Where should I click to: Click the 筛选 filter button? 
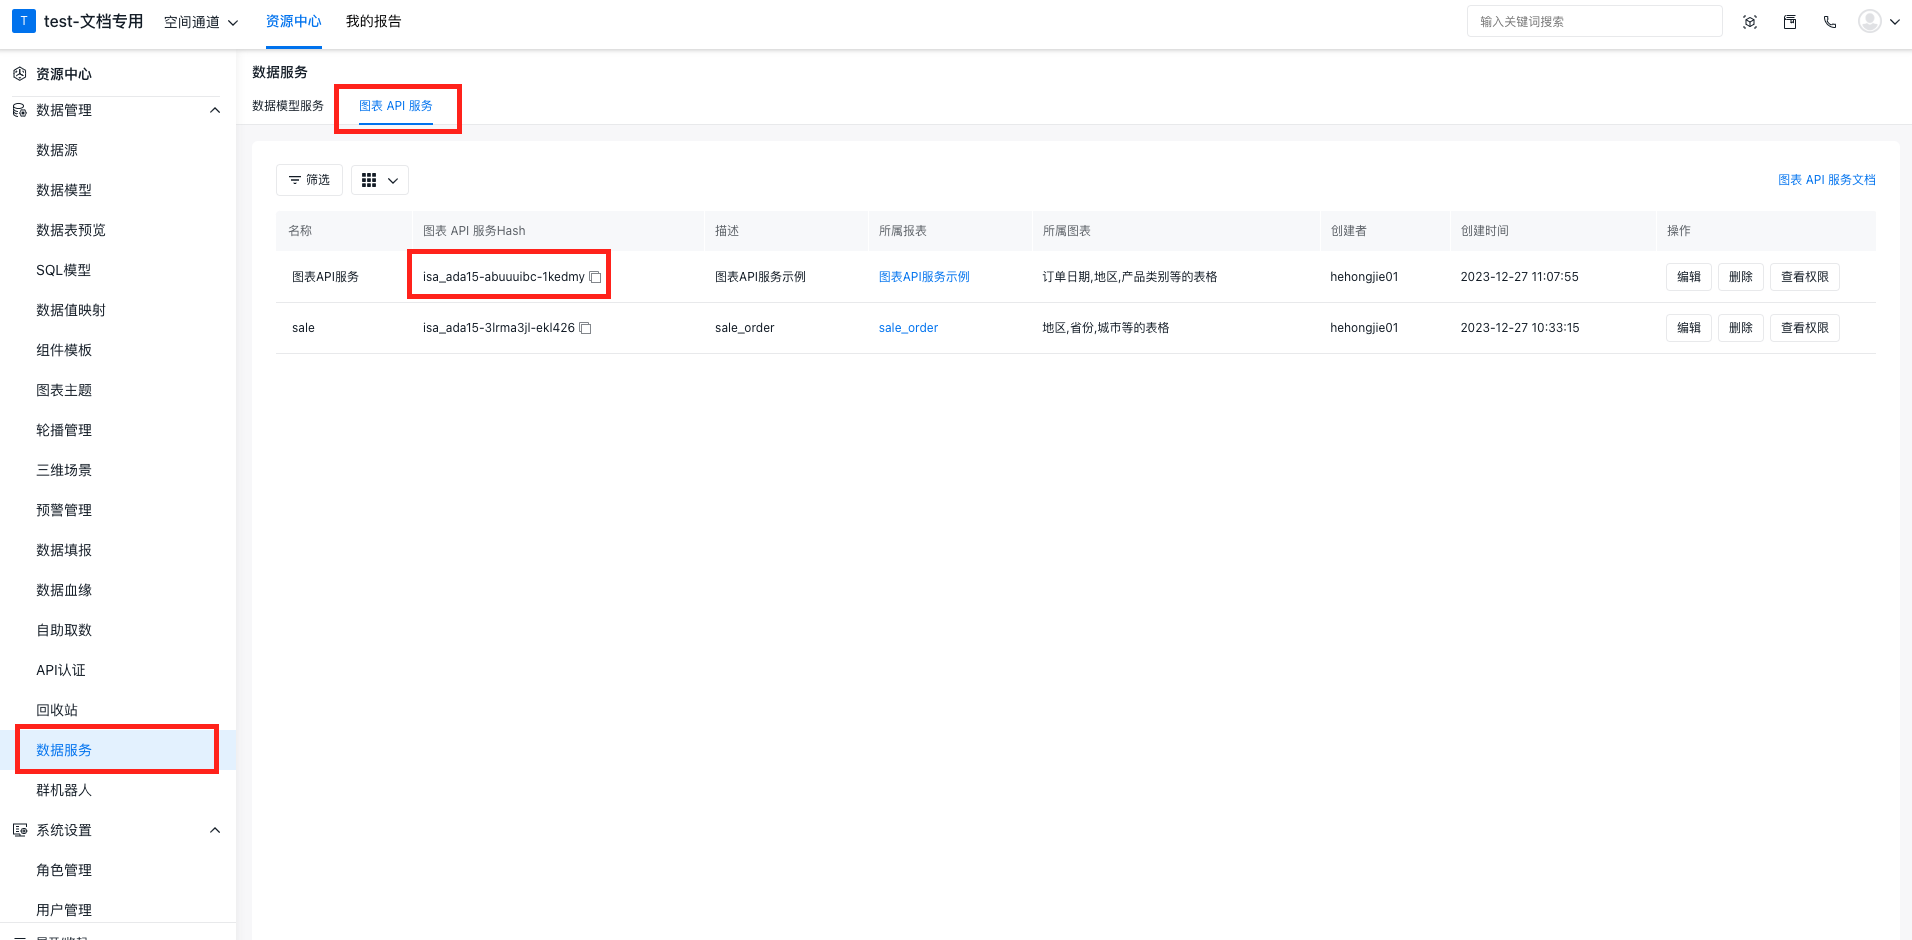click(309, 180)
